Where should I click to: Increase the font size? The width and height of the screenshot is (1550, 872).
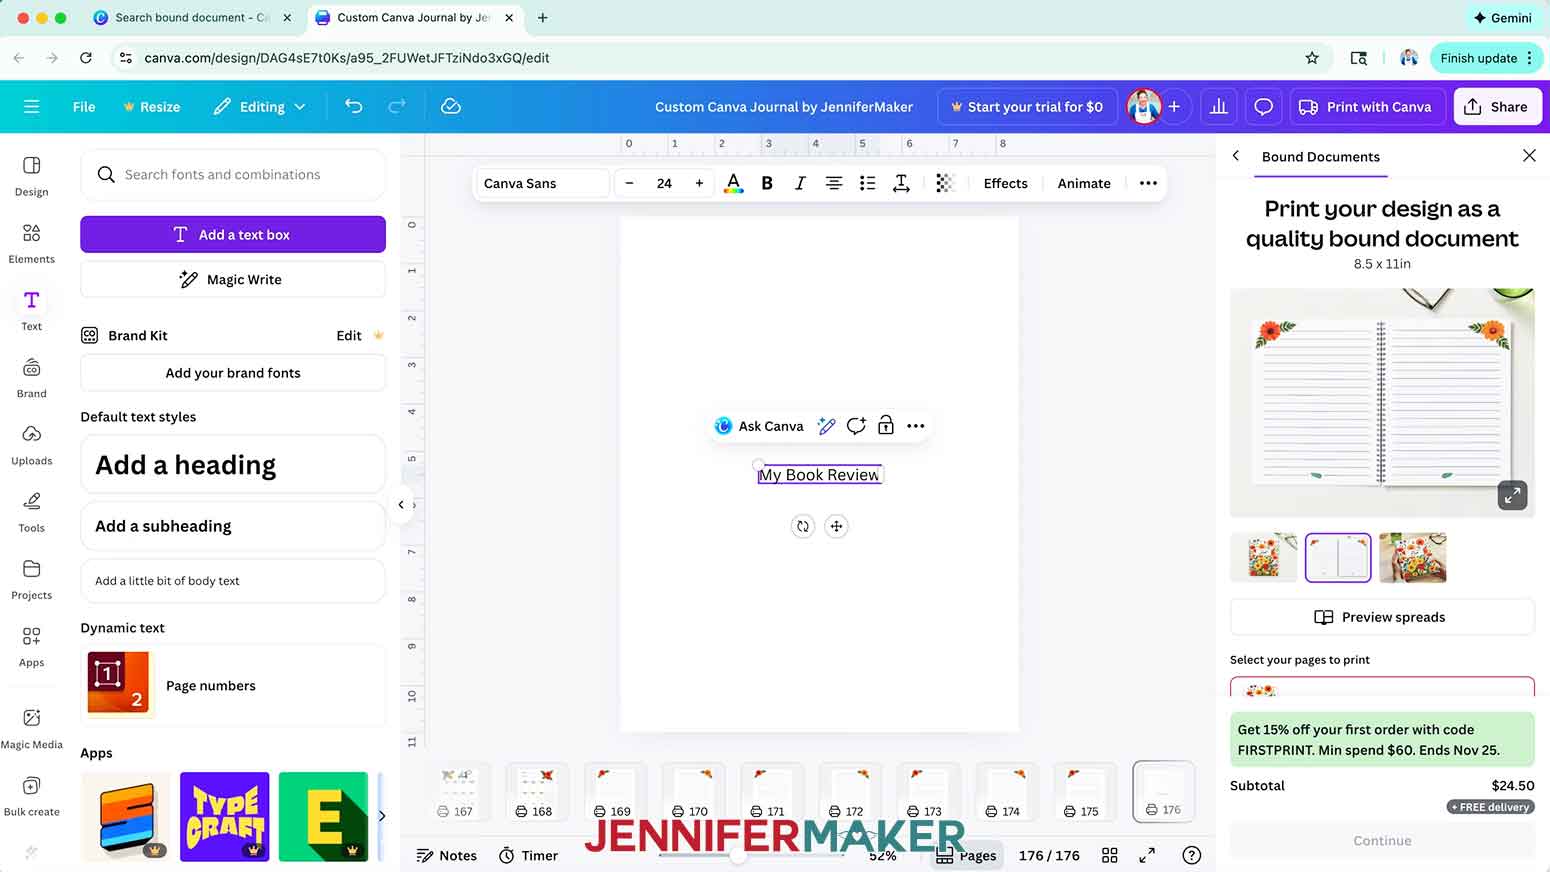[x=699, y=183]
